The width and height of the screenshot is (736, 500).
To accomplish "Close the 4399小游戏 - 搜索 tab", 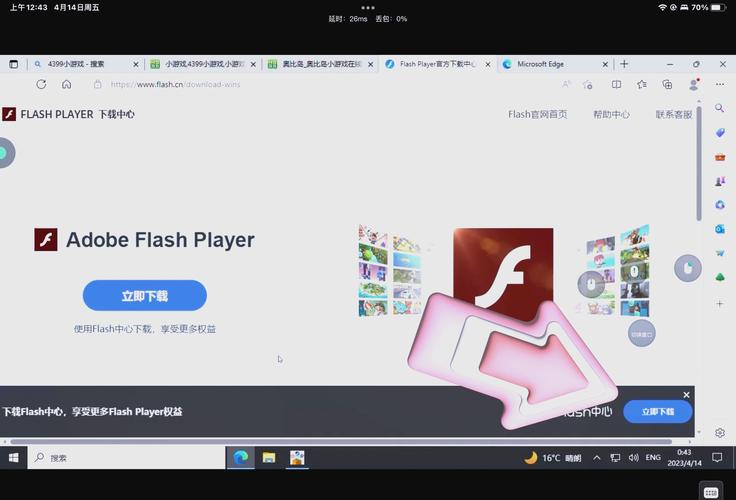I will pos(136,64).
